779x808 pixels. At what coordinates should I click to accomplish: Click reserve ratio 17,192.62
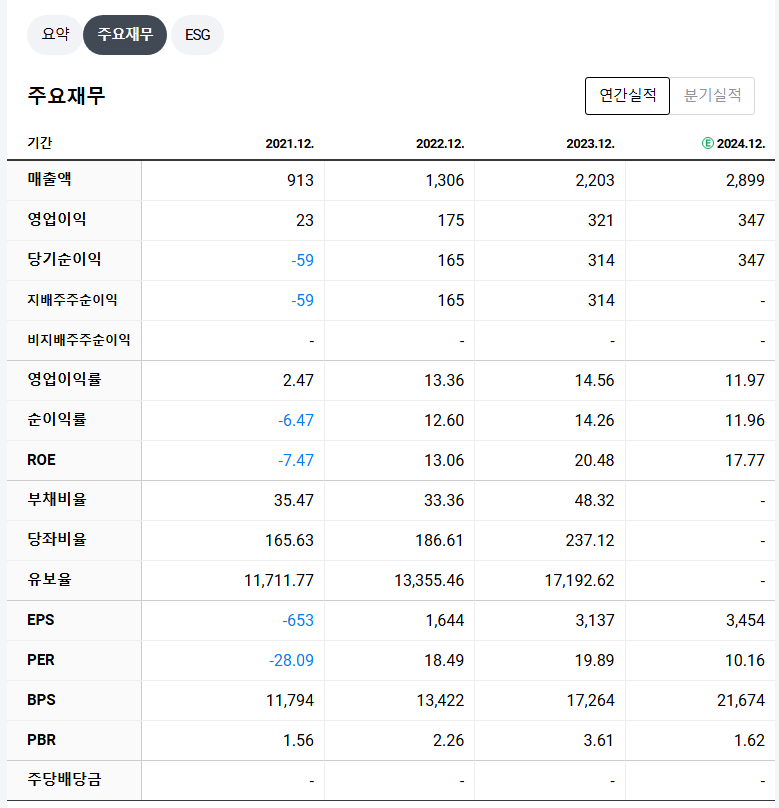(580, 581)
